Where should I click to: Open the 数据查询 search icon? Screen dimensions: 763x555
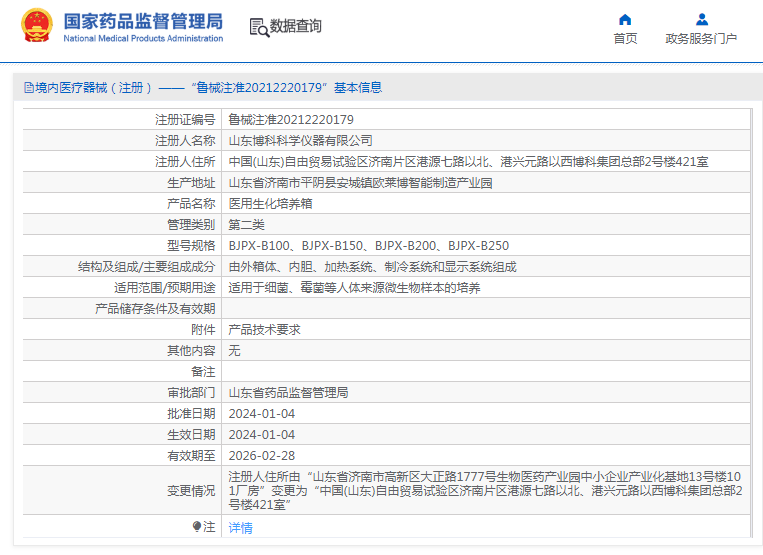click(x=259, y=27)
